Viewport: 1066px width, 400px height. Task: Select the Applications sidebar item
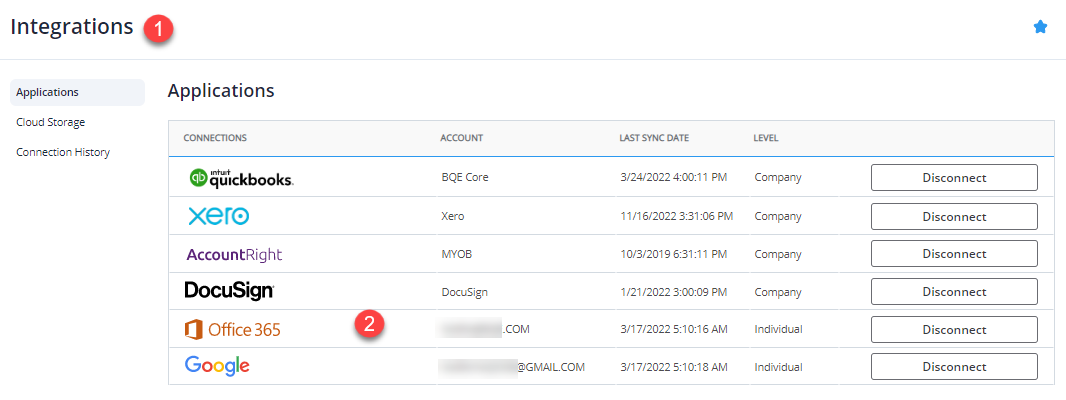[77, 92]
